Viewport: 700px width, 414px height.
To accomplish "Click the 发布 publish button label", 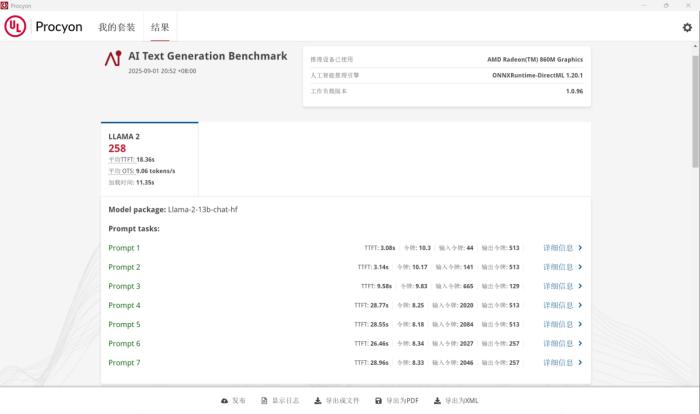I will (239, 401).
